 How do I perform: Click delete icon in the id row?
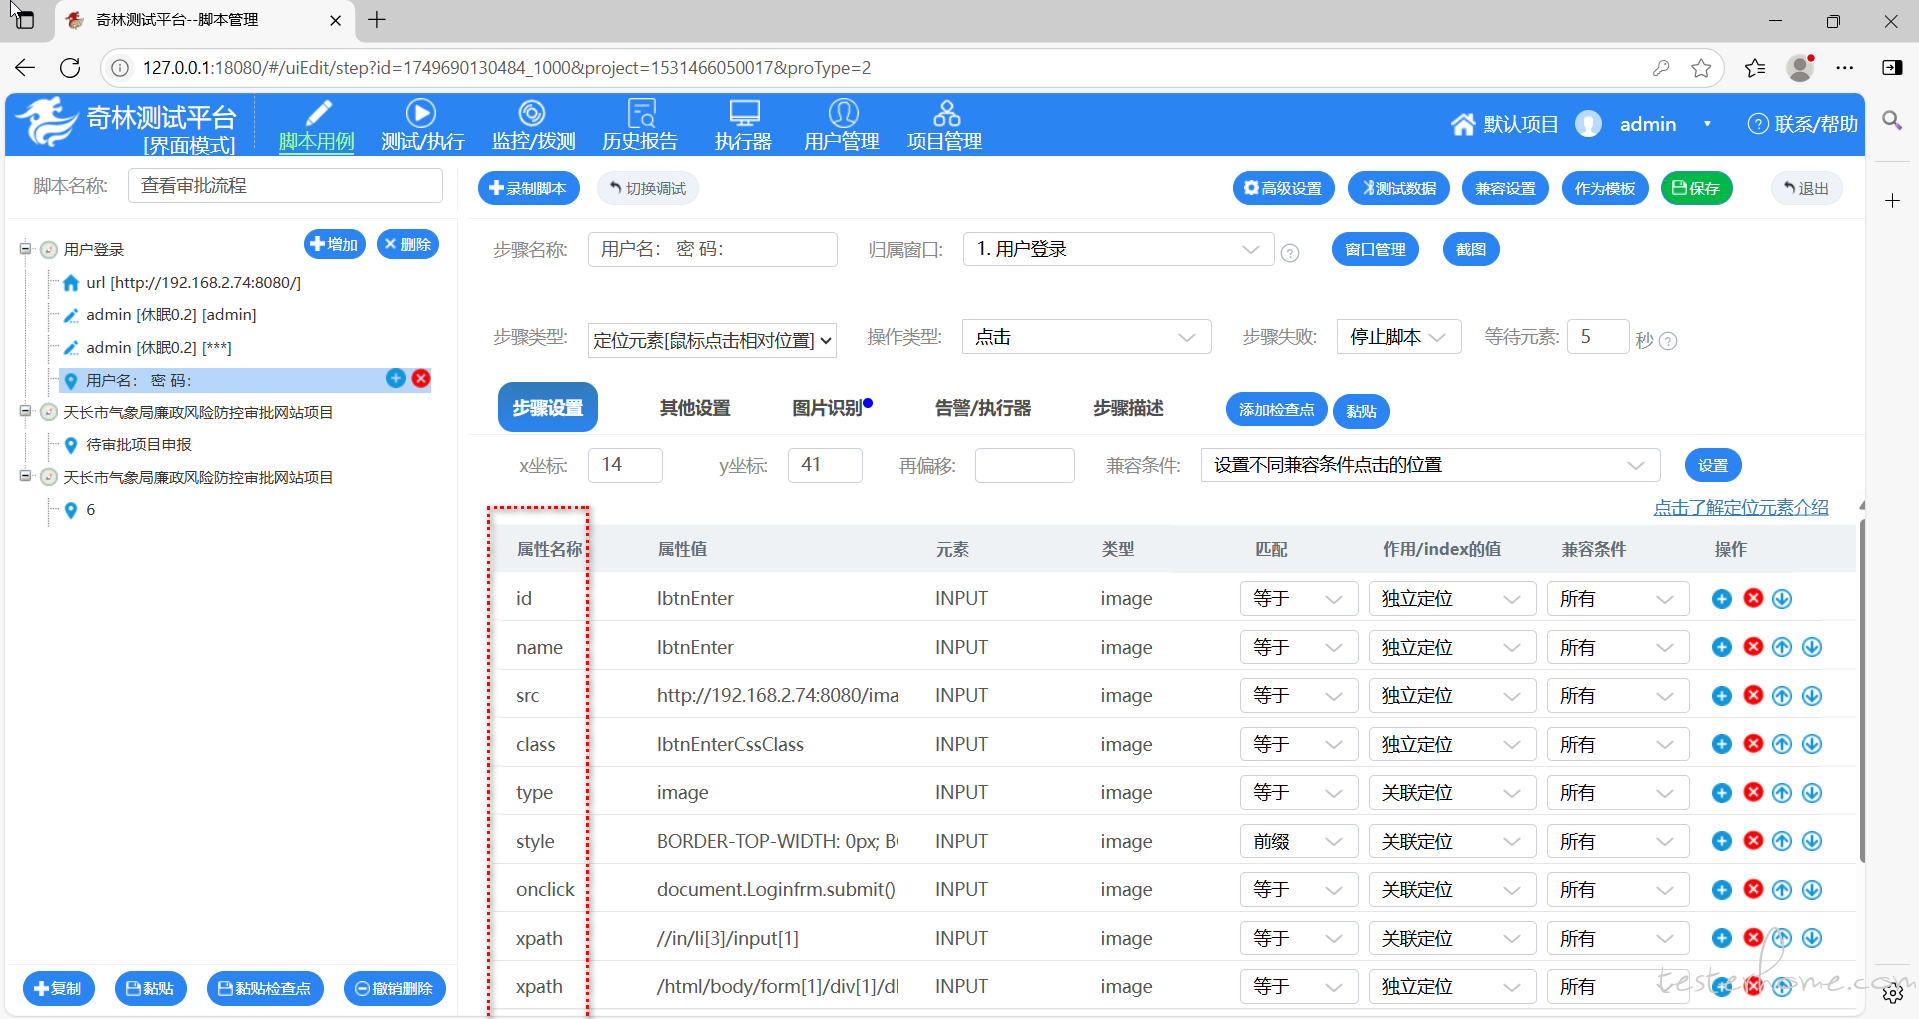pos(1753,598)
